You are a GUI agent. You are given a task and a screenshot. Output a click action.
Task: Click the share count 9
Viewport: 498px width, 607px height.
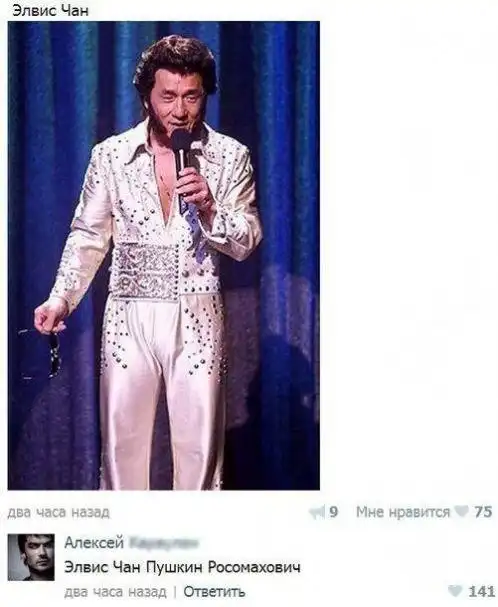click(x=333, y=512)
